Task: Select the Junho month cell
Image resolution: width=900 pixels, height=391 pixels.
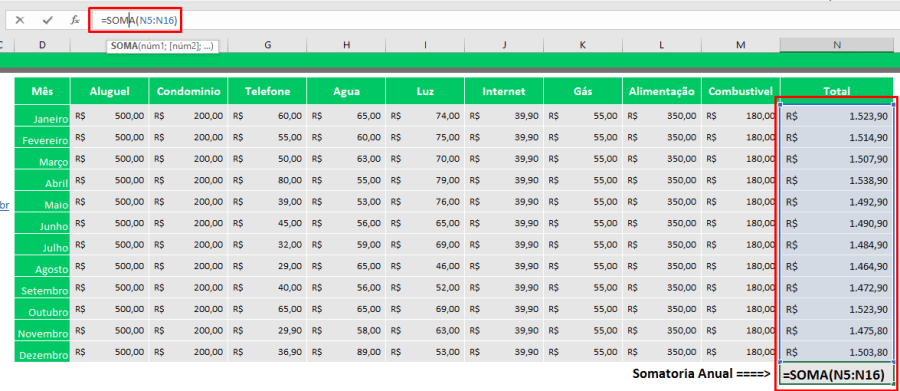Action: tap(42, 223)
